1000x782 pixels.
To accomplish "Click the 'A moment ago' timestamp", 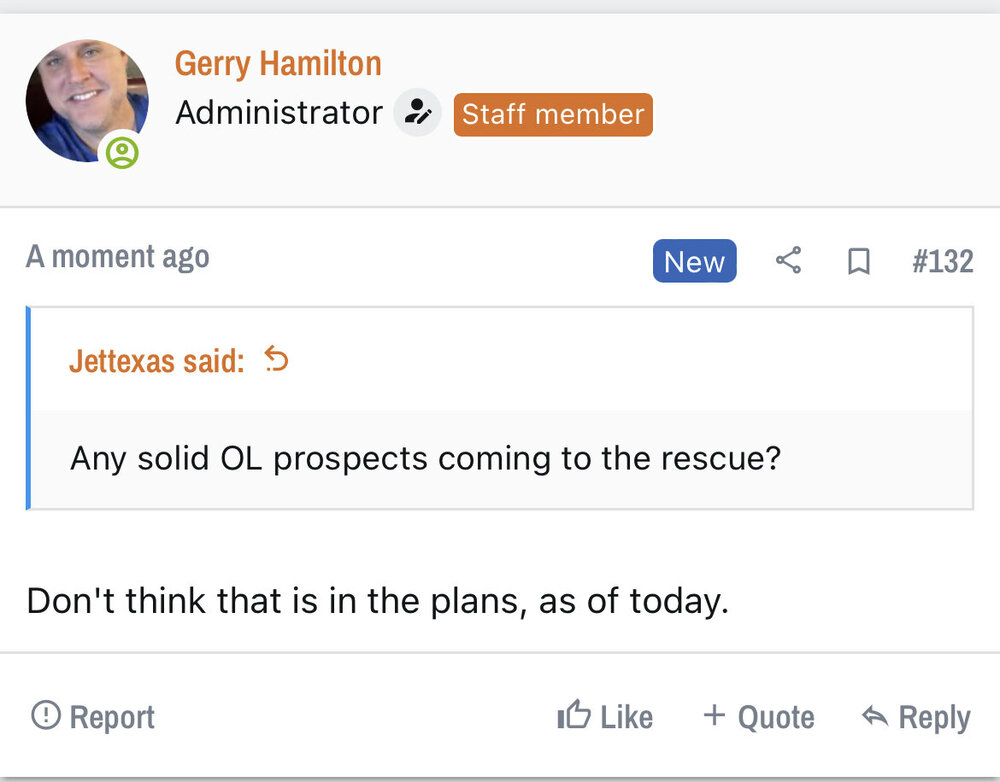I will [x=118, y=257].
